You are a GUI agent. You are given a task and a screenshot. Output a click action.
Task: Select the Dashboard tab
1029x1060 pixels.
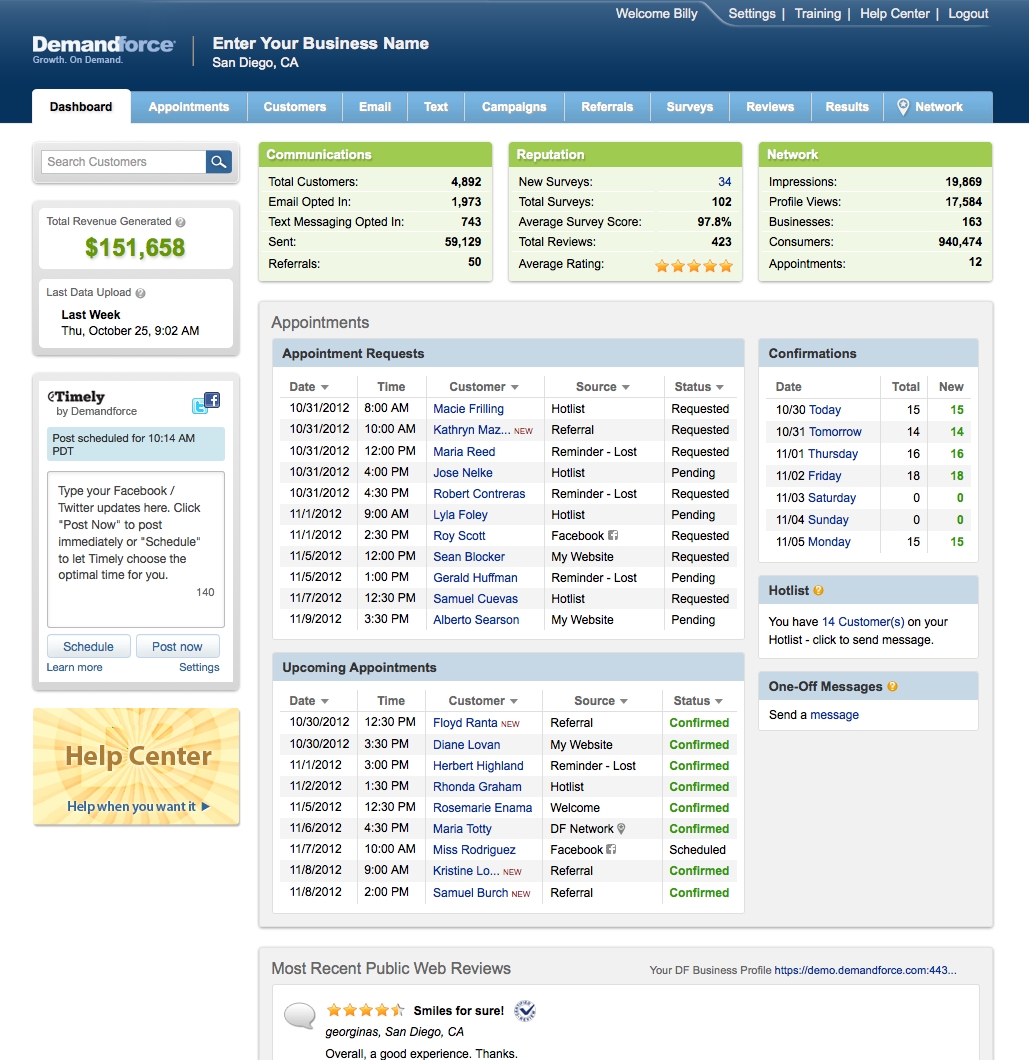click(x=81, y=107)
